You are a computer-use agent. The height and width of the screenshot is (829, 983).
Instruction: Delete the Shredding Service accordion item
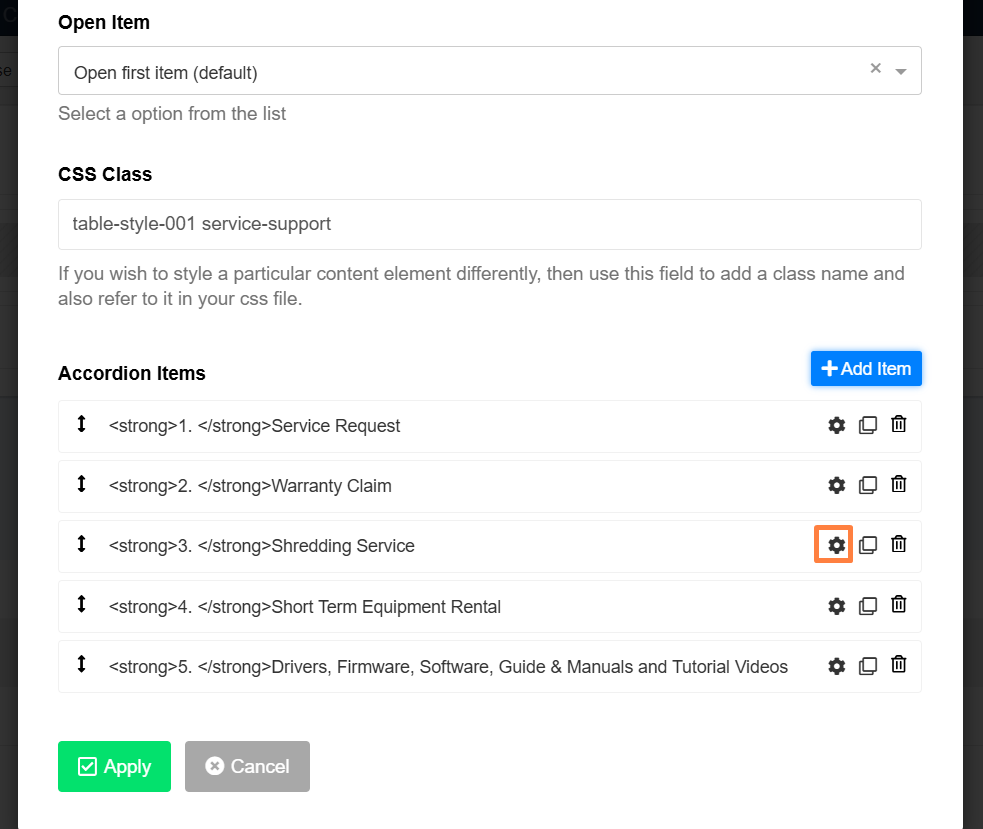pos(898,544)
